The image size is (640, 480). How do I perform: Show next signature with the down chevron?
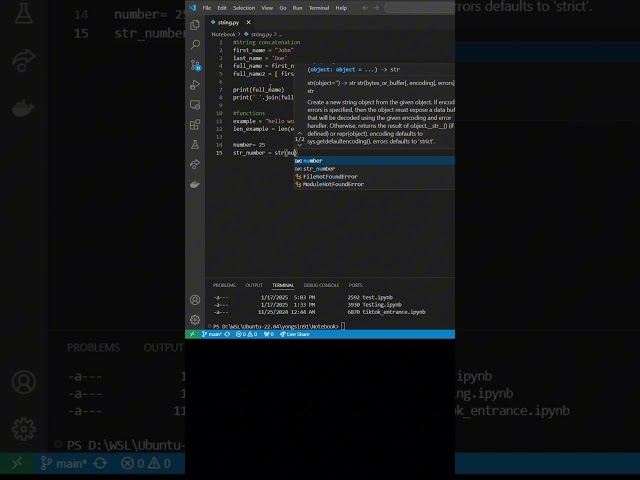pyautogui.click(x=300, y=145)
